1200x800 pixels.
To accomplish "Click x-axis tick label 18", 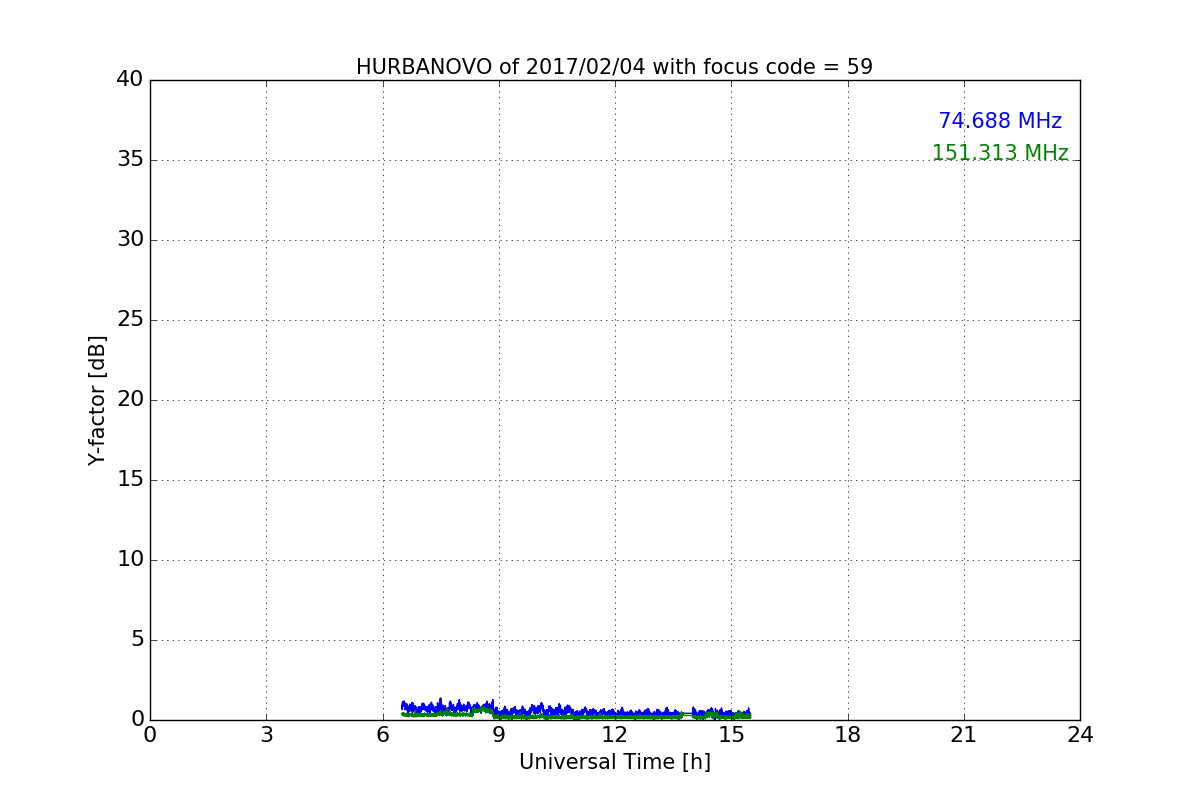I will [x=848, y=735].
